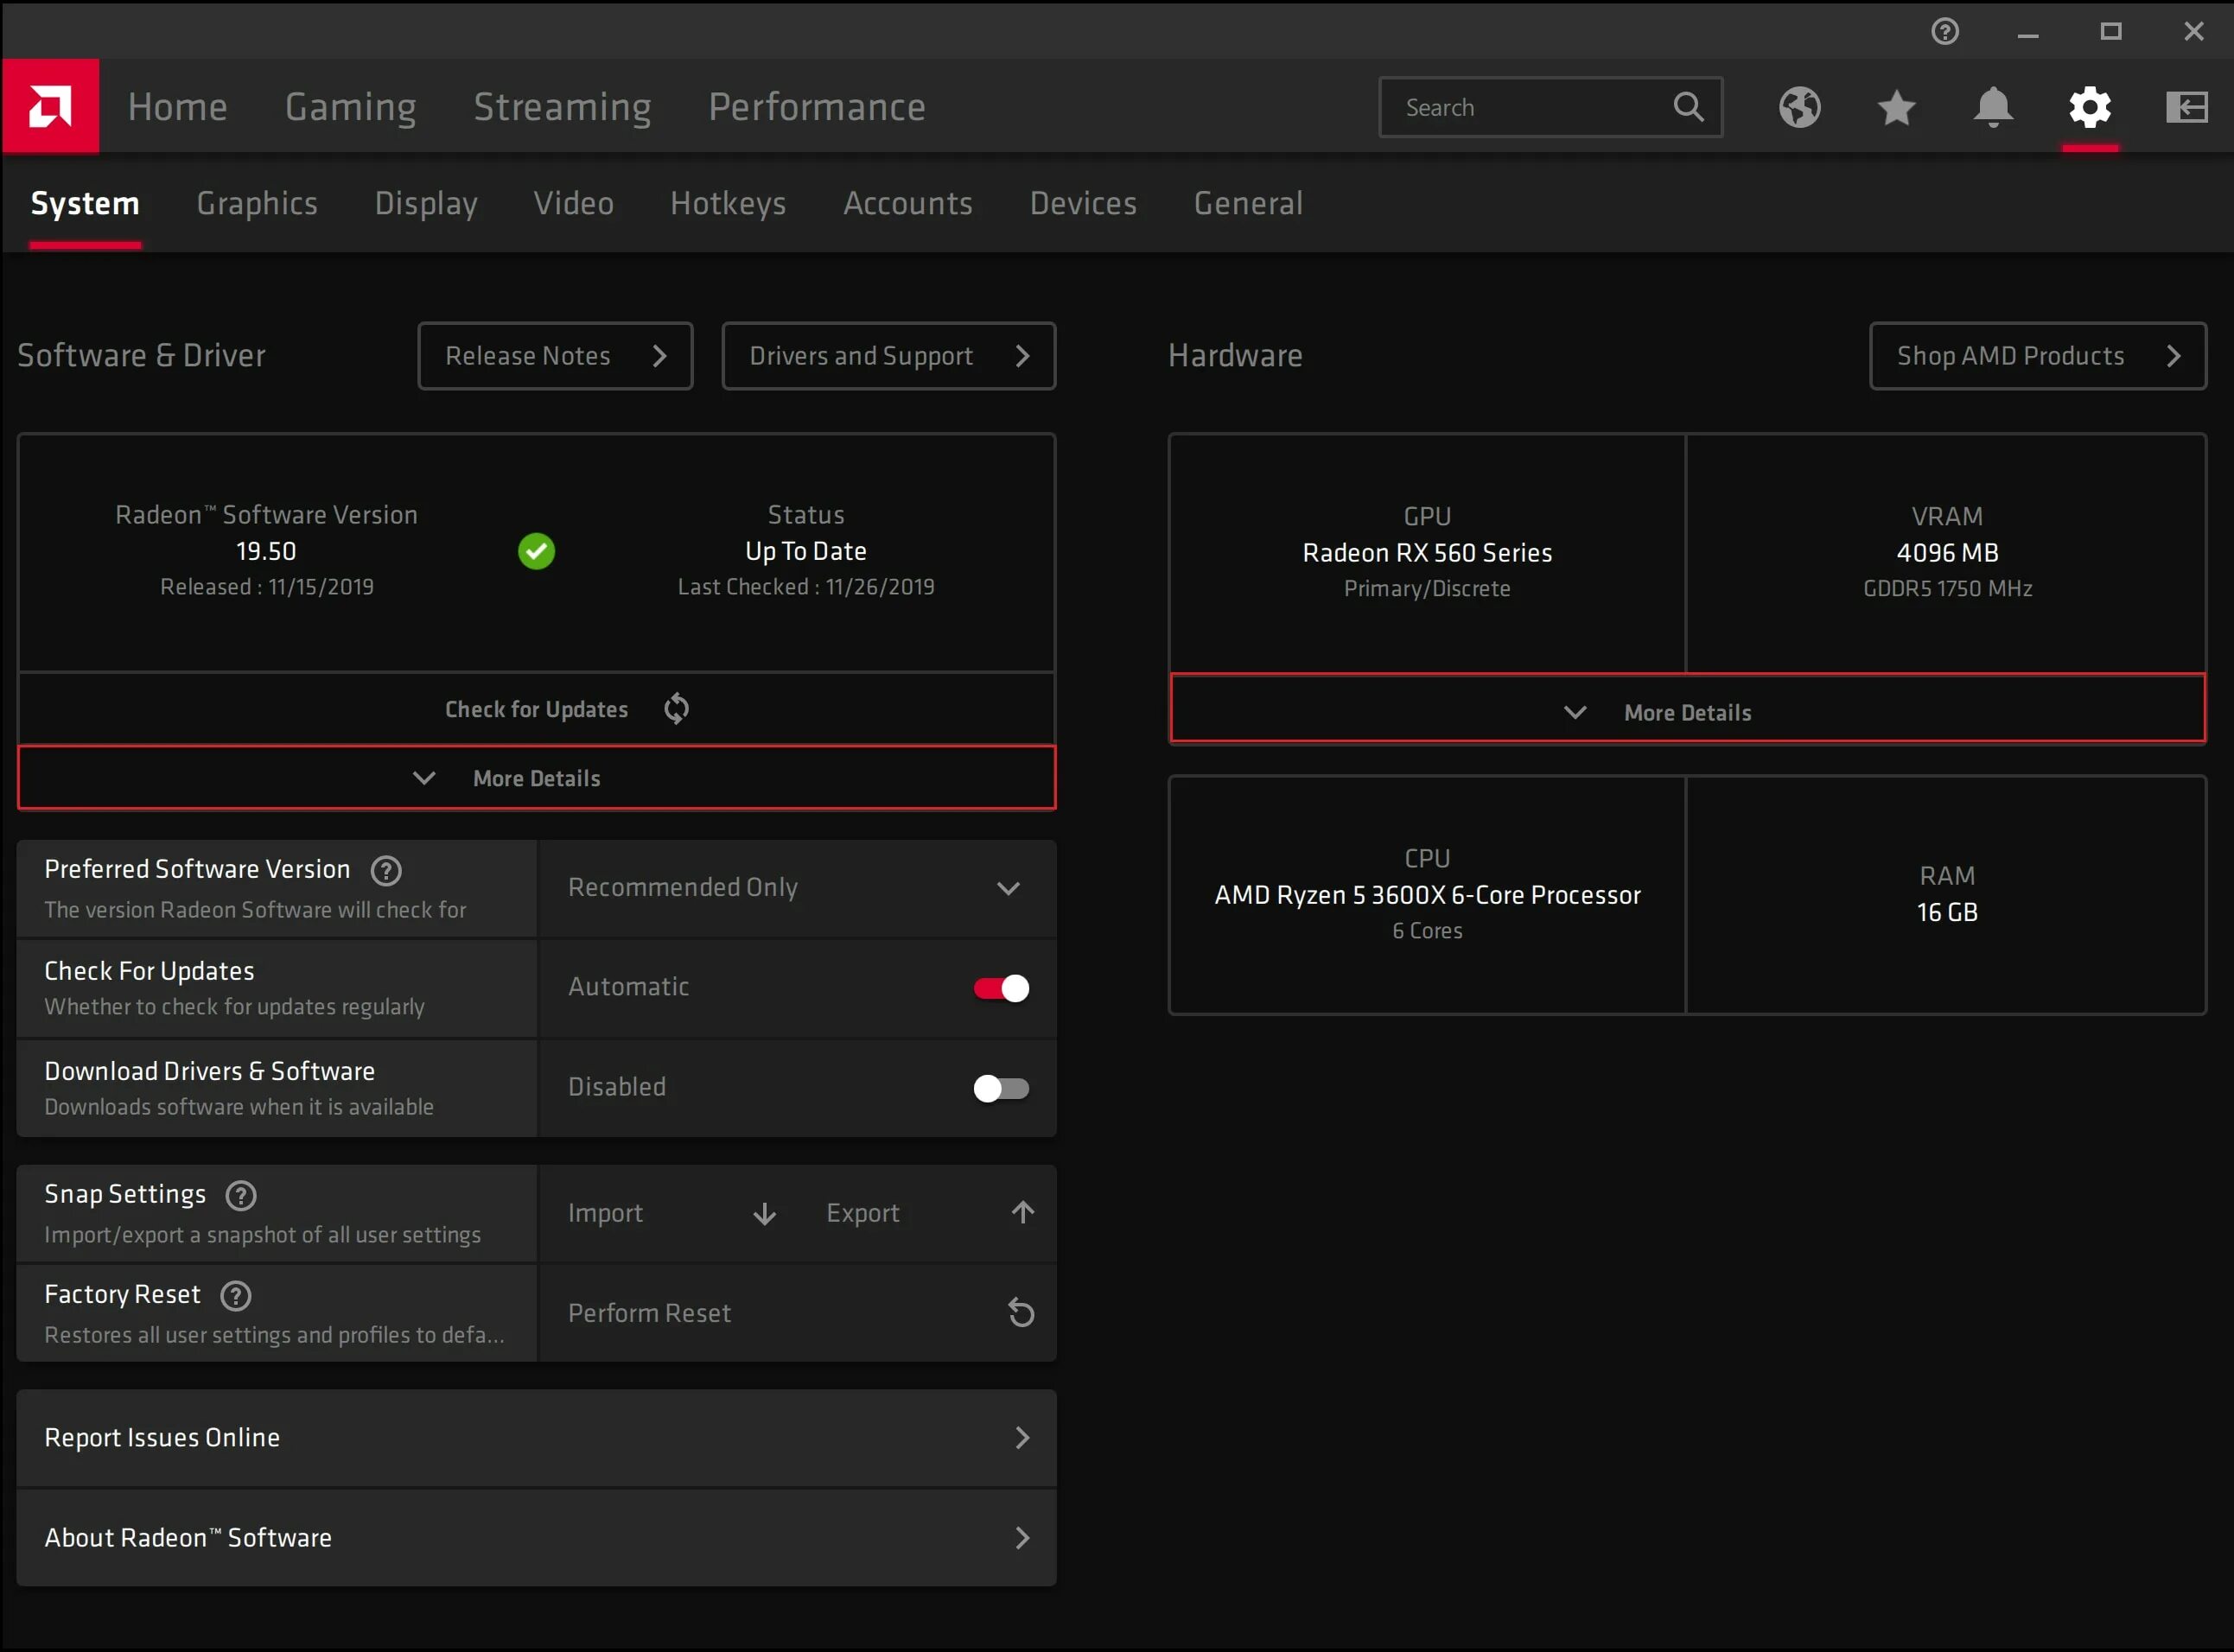Click the AMD Radeon Software home icon

click(x=50, y=106)
